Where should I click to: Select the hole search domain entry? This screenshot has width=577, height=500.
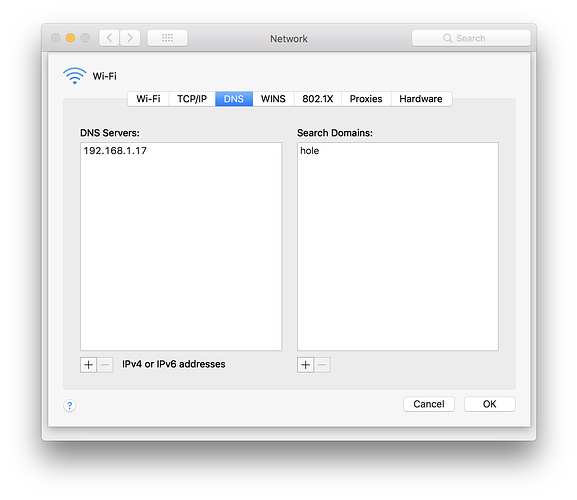(x=398, y=150)
